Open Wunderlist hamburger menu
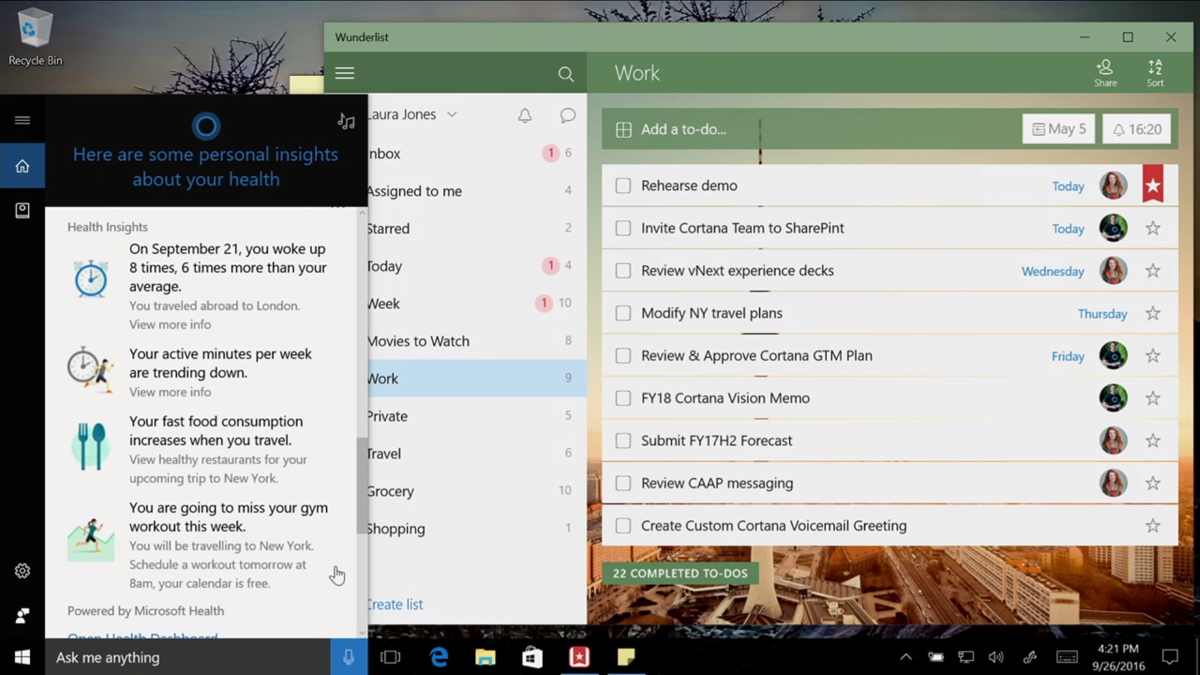Viewport: 1200px width, 675px height. [x=345, y=73]
